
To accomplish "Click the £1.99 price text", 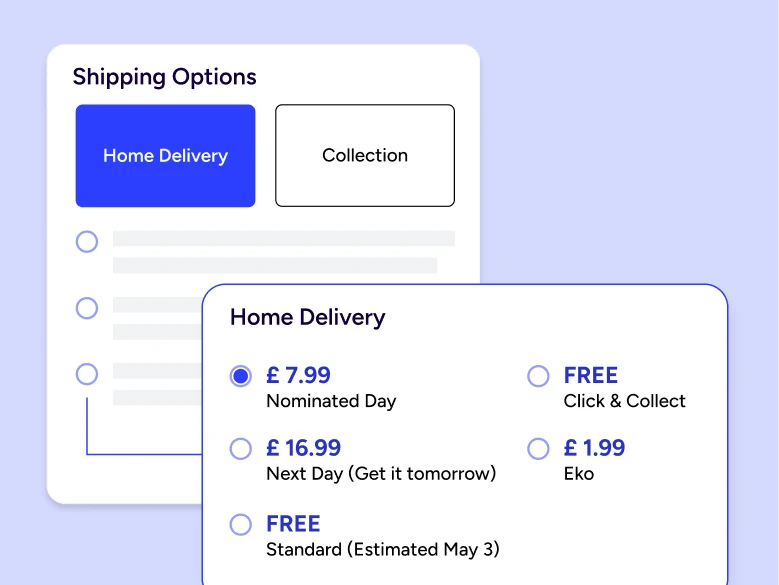I will (x=595, y=448).
